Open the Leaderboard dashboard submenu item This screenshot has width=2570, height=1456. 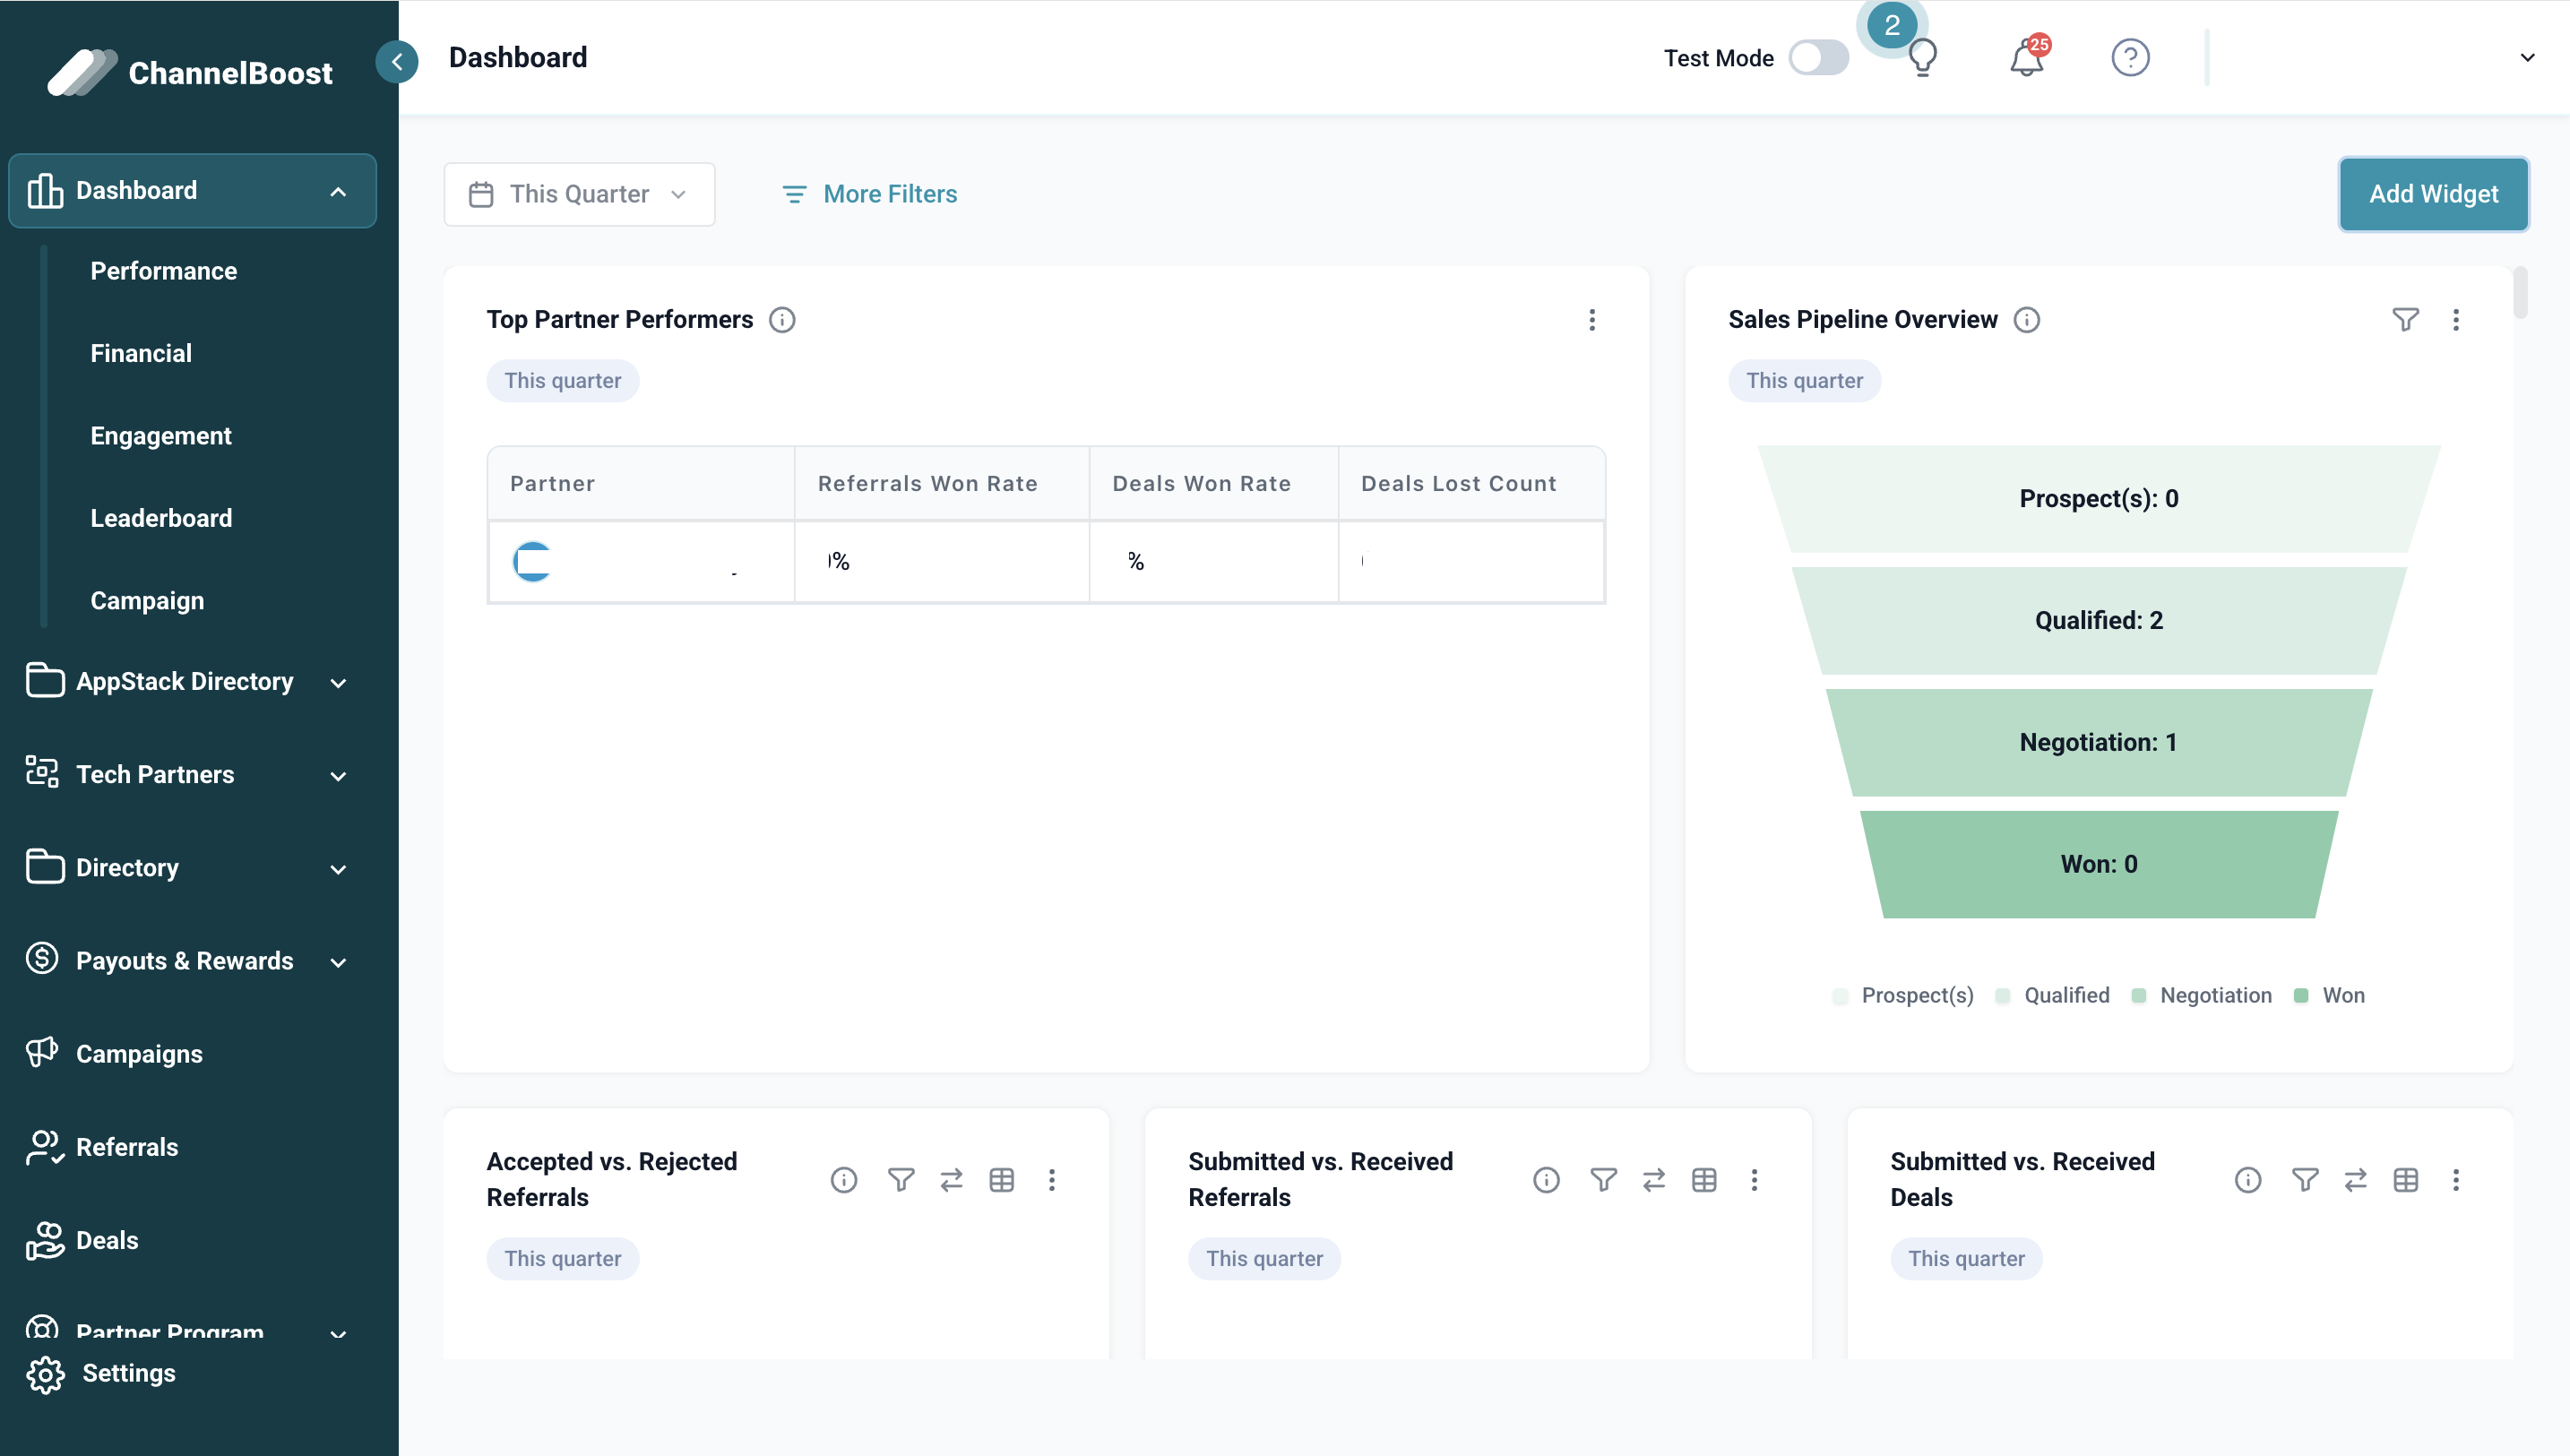[x=161, y=518]
